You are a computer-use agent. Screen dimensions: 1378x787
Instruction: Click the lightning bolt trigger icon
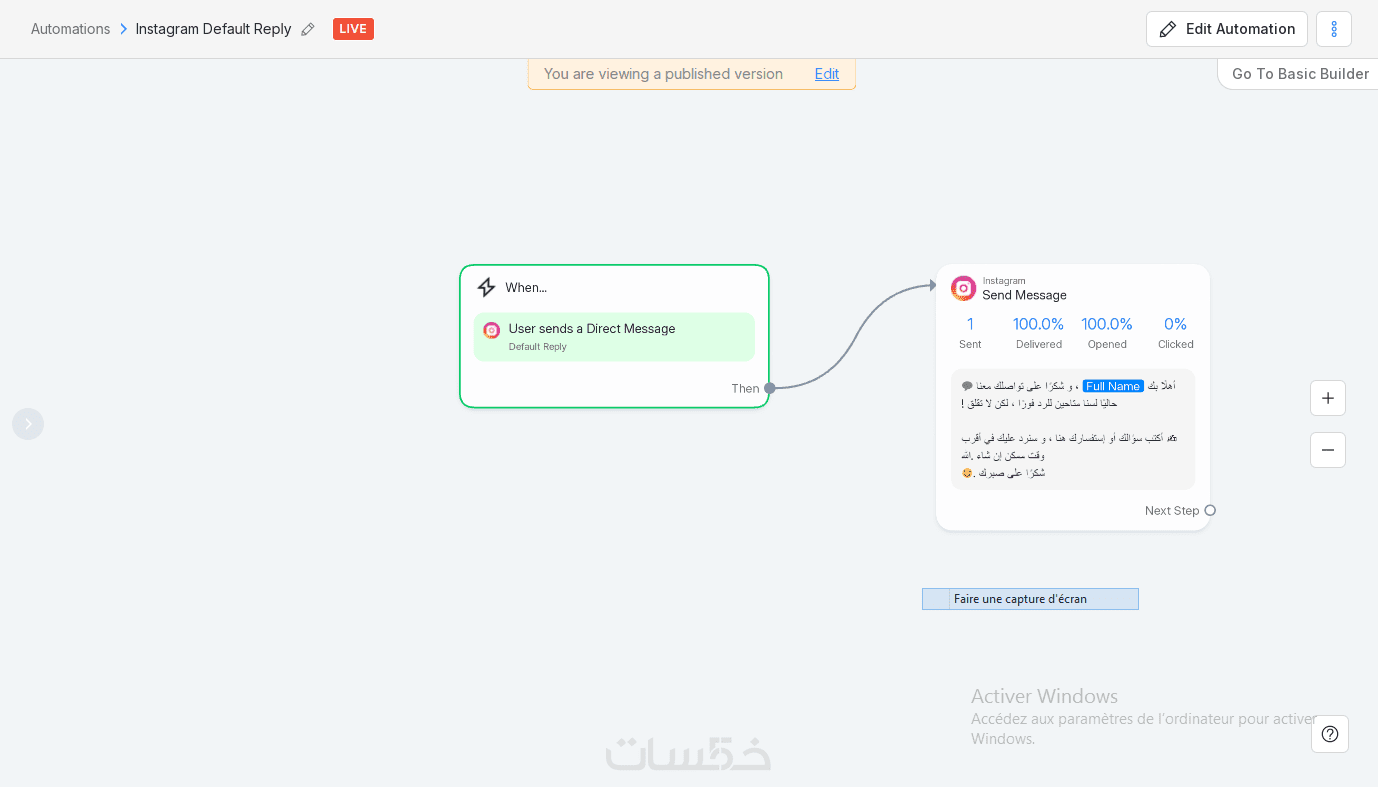pyautogui.click(x=486, y=288)
